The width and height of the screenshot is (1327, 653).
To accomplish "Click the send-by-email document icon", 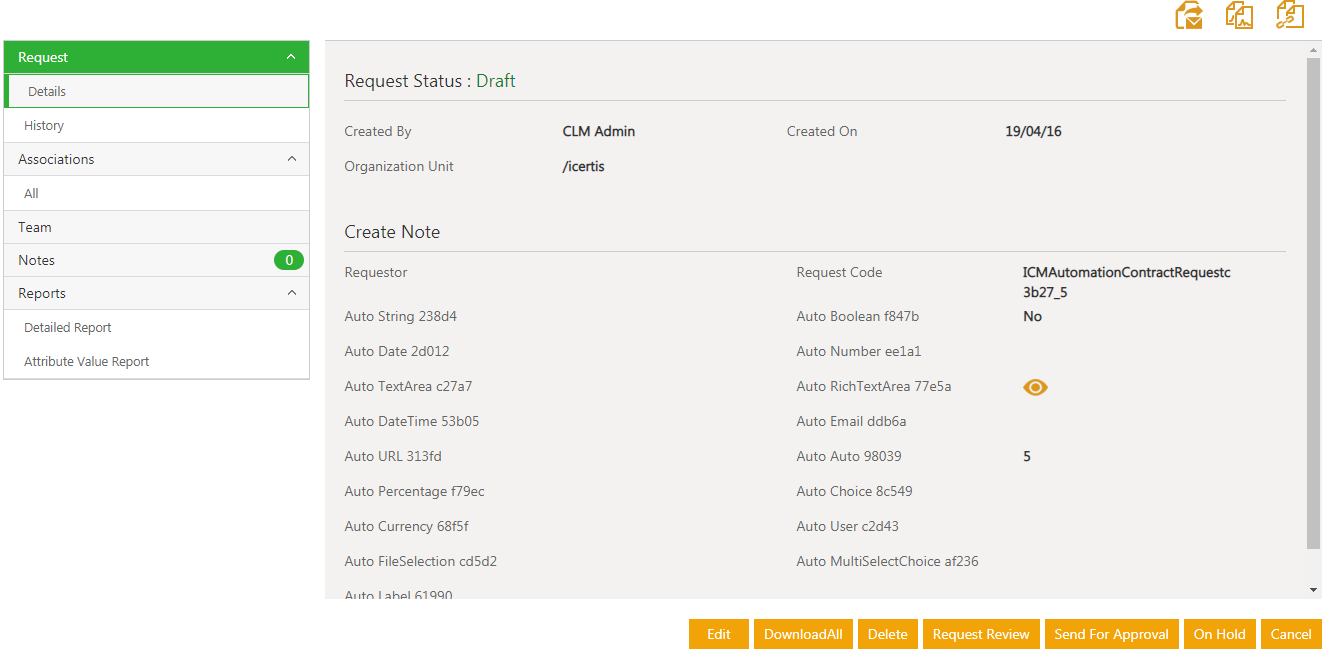I will tap(1189, 16).
